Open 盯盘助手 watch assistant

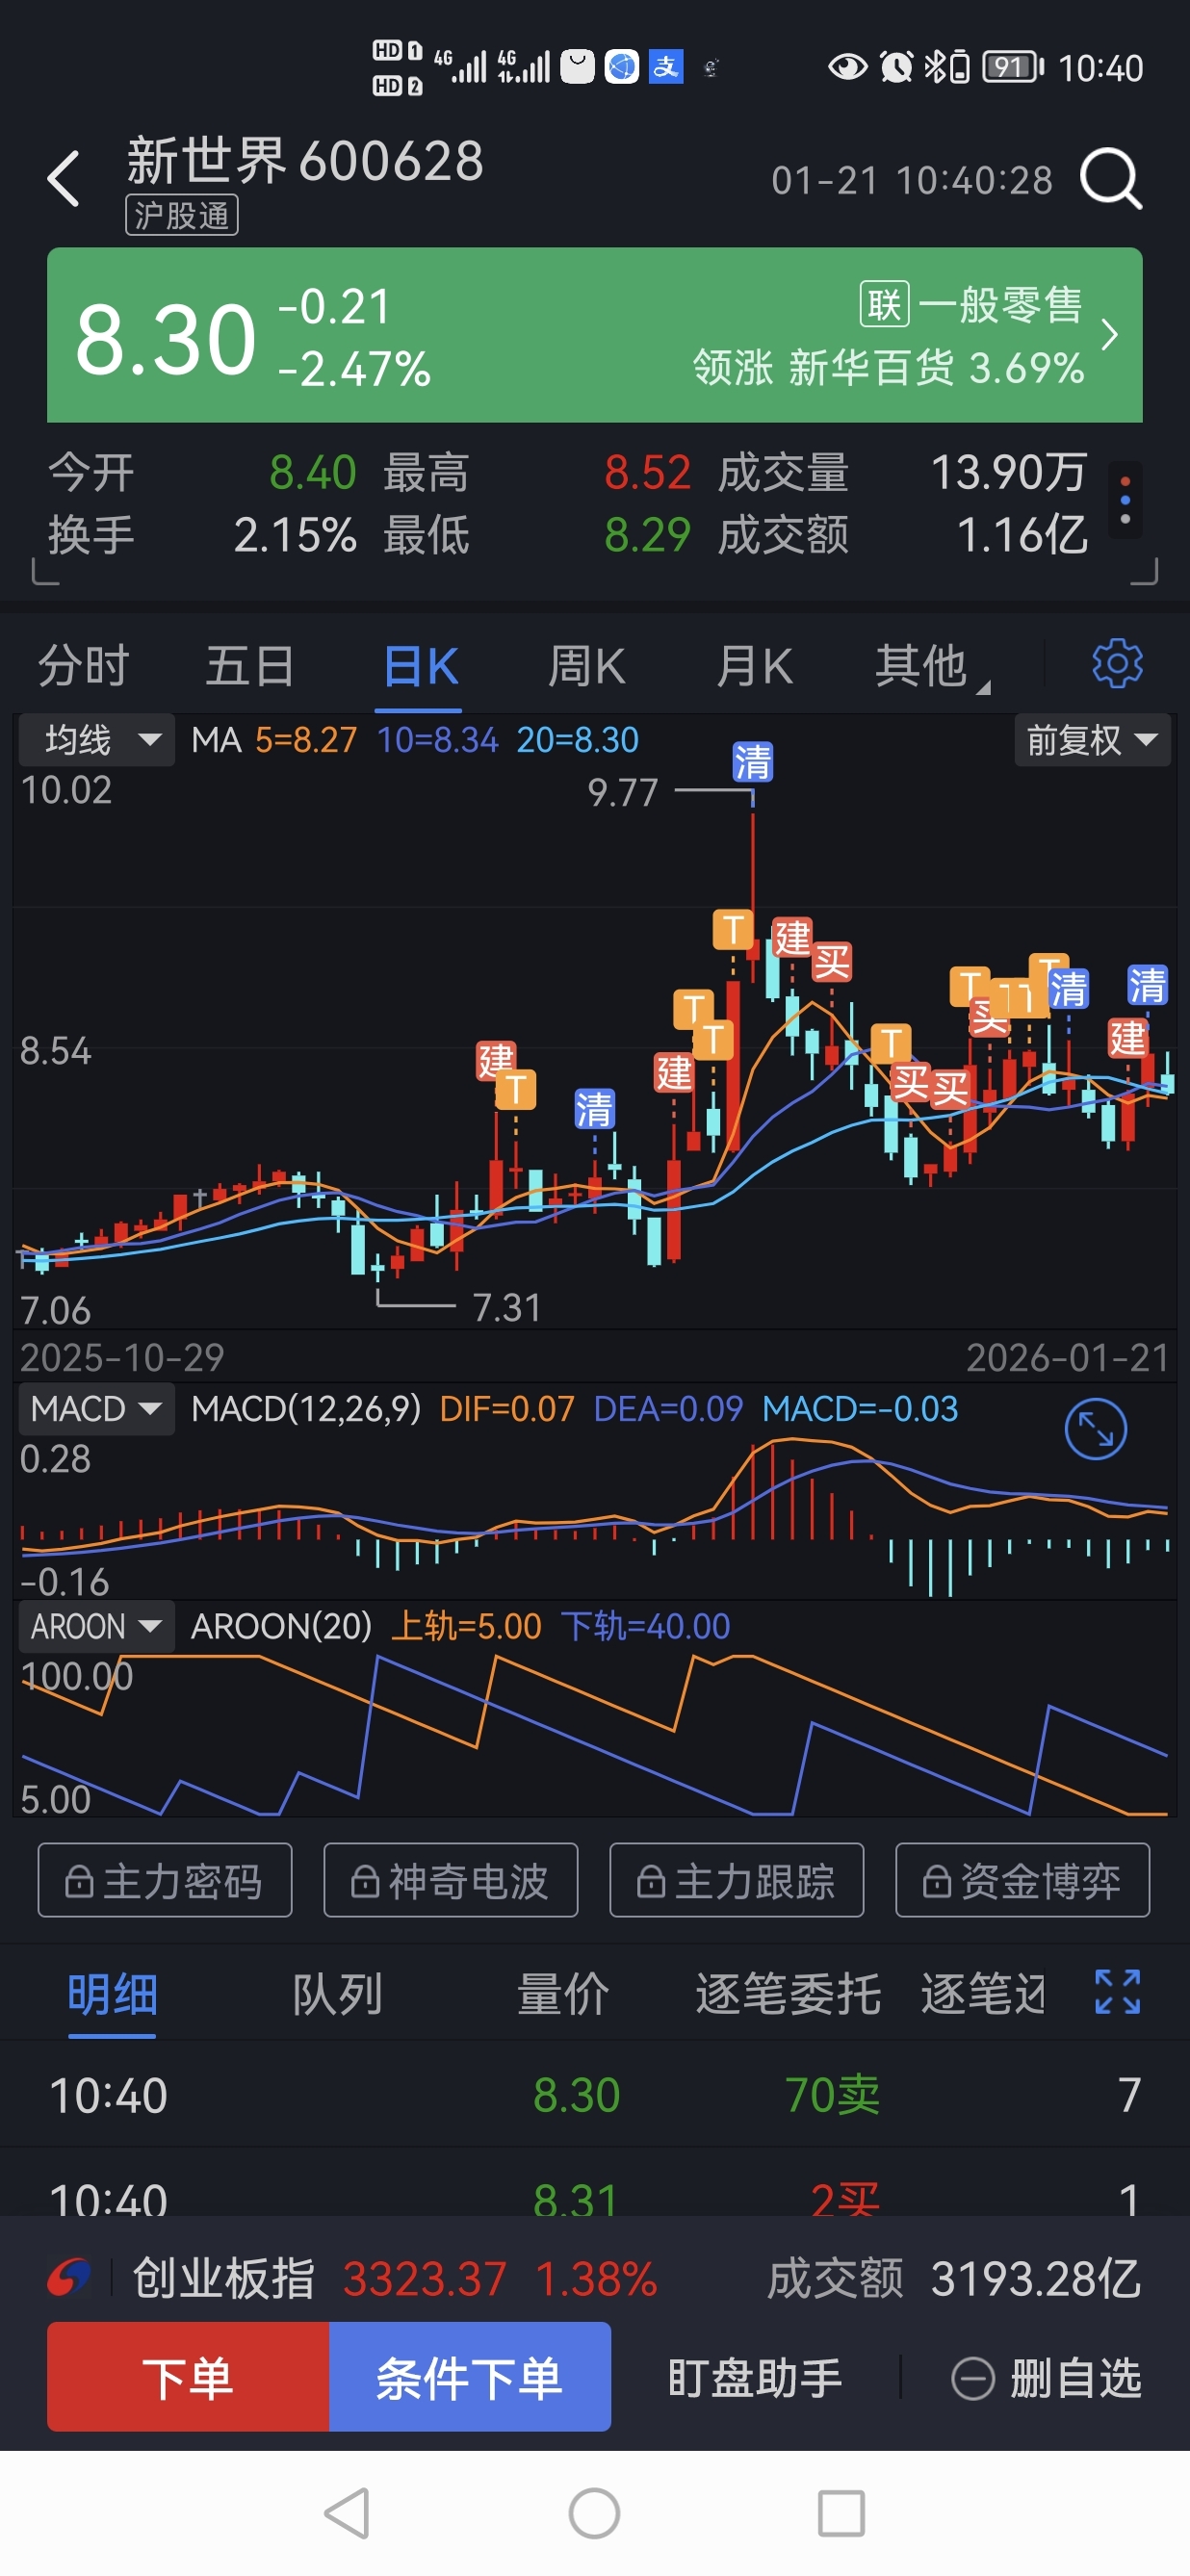point(755,2378)
